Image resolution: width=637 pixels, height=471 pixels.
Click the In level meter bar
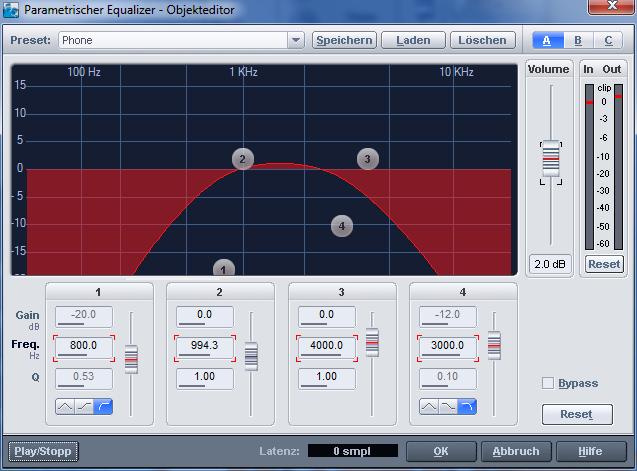point(589,167)
